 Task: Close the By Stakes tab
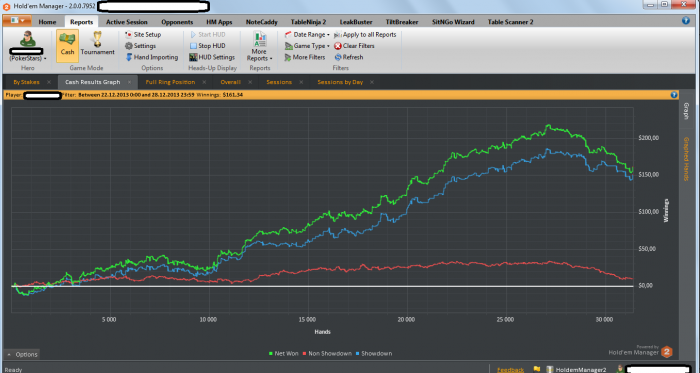(x=49, y=82)
